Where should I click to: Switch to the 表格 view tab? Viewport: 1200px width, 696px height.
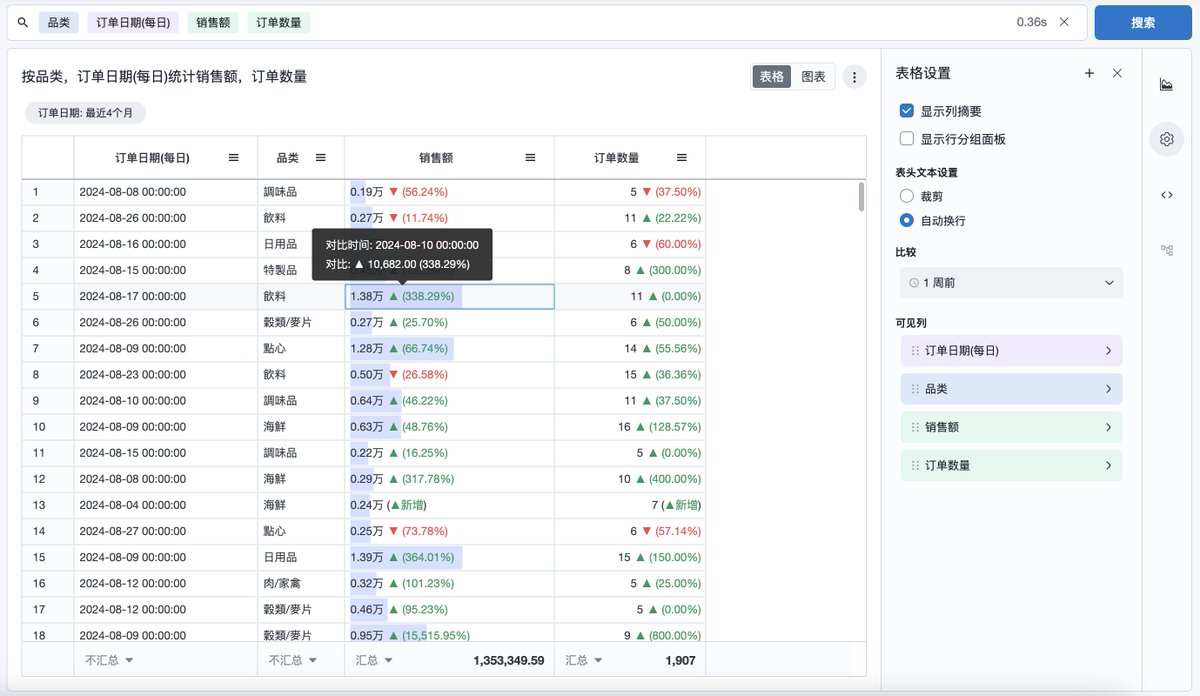pos(772,77)
